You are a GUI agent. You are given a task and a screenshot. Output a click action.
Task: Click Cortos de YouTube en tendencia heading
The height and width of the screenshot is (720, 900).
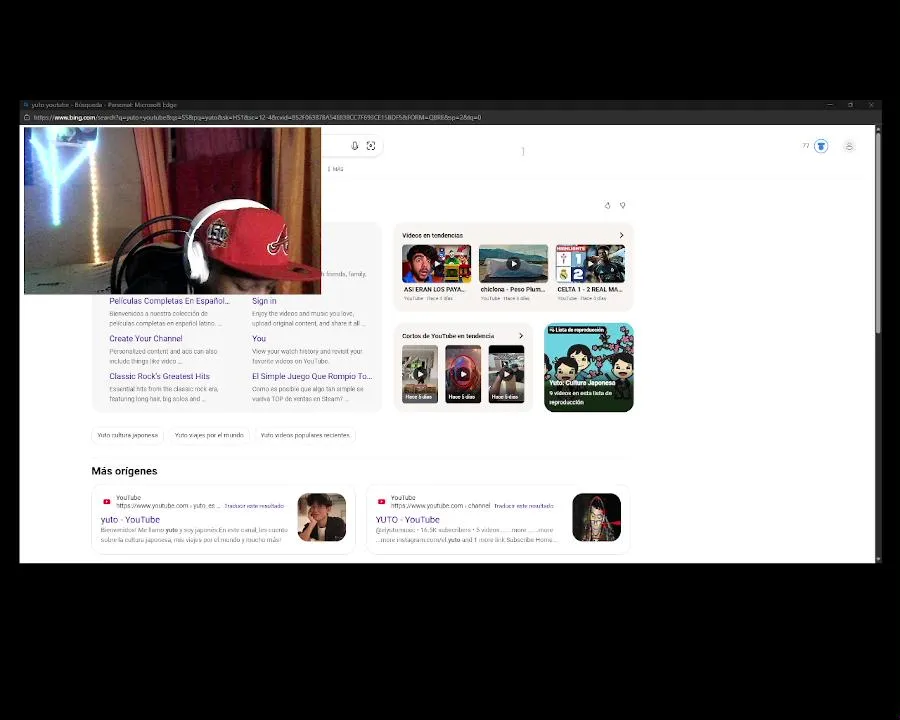coord(448,336)
